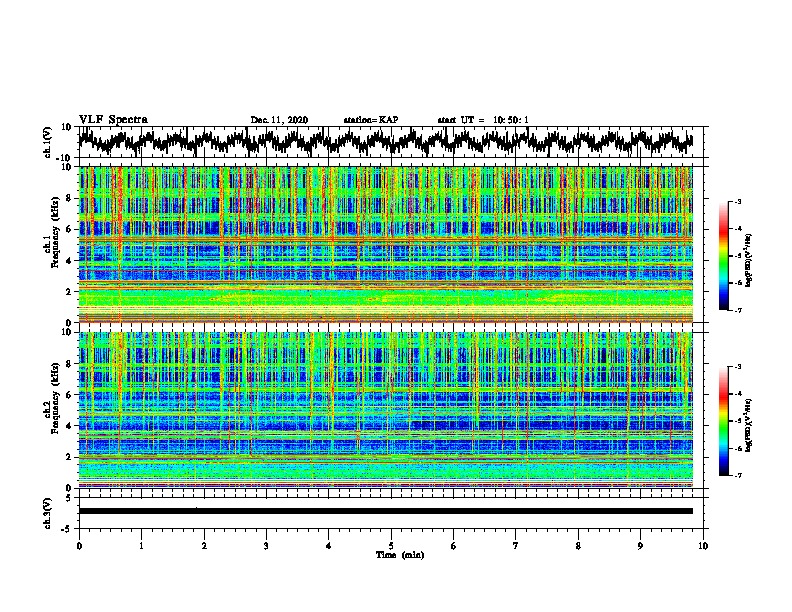792x612 pixels.
Task: Click the 'VLF Spectra' title text
Action: pyautogui.click(x=113, y=120)
